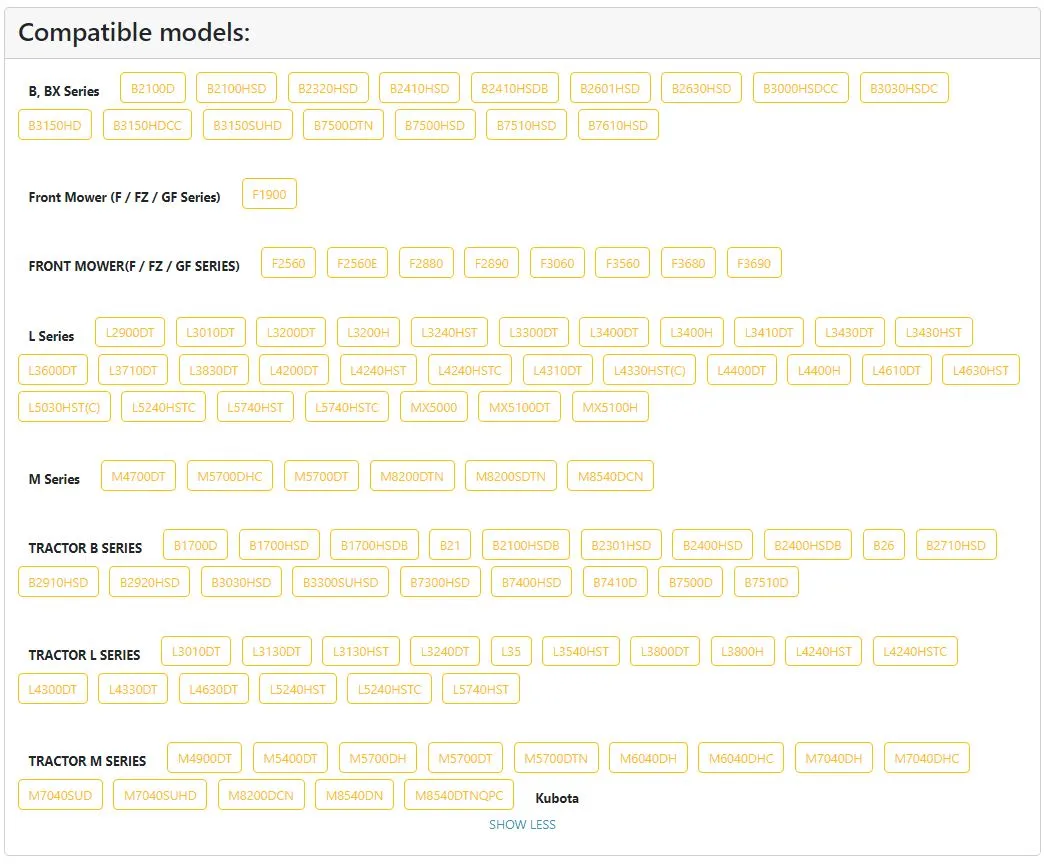Pick the M8540DCN model tag
The image size is (1044, 864).
[610, 477]
